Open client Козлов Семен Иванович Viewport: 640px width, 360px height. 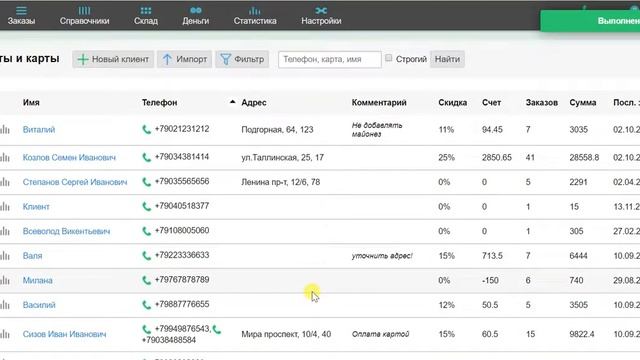coord(69,158)
